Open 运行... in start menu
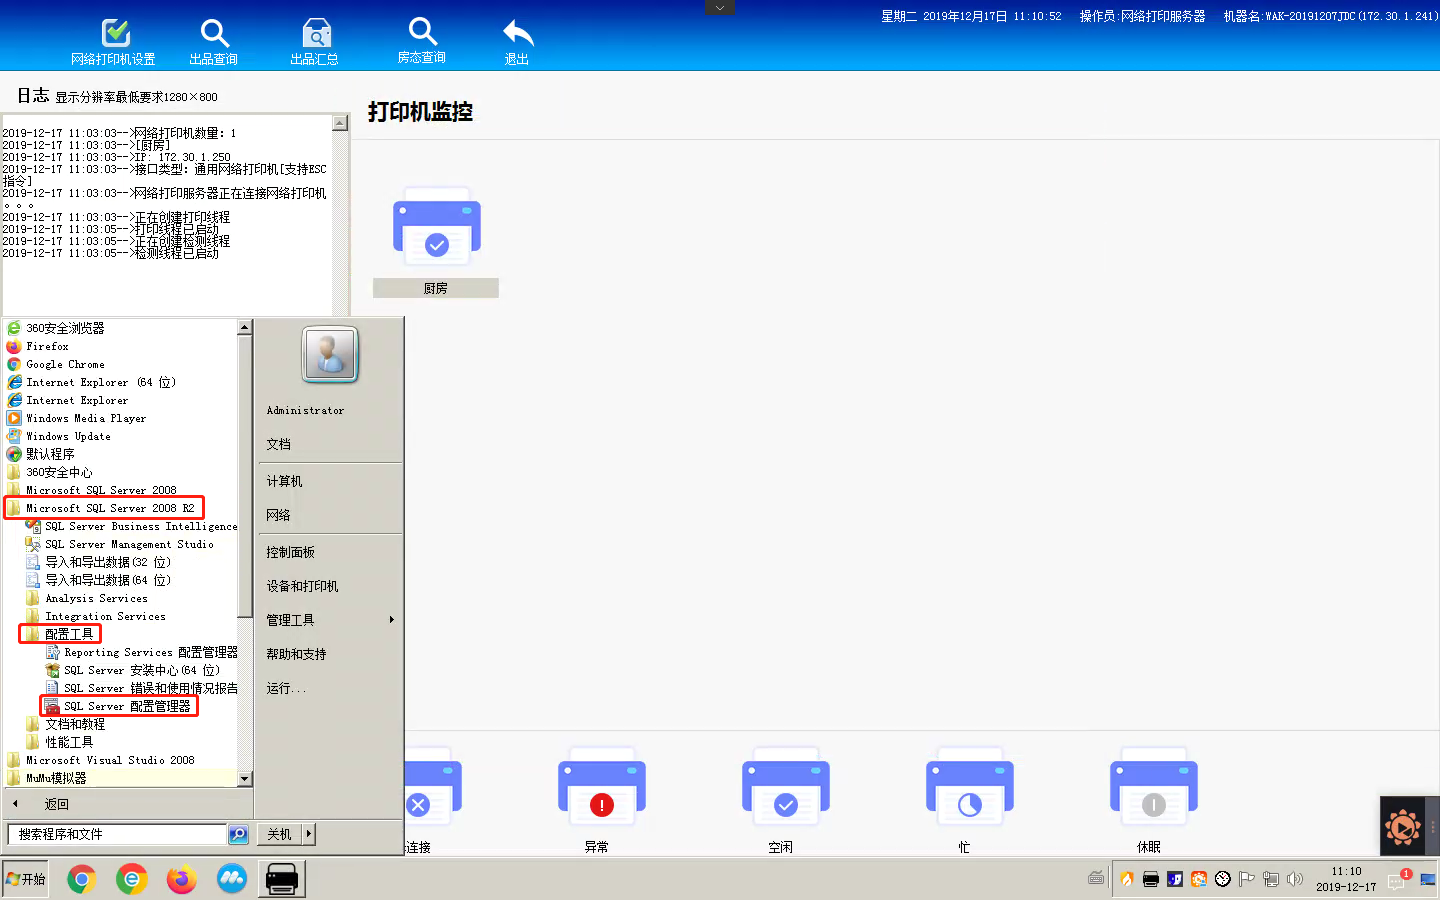The width and height of the screenshot is (1440, 900). (x=286, y=688)
